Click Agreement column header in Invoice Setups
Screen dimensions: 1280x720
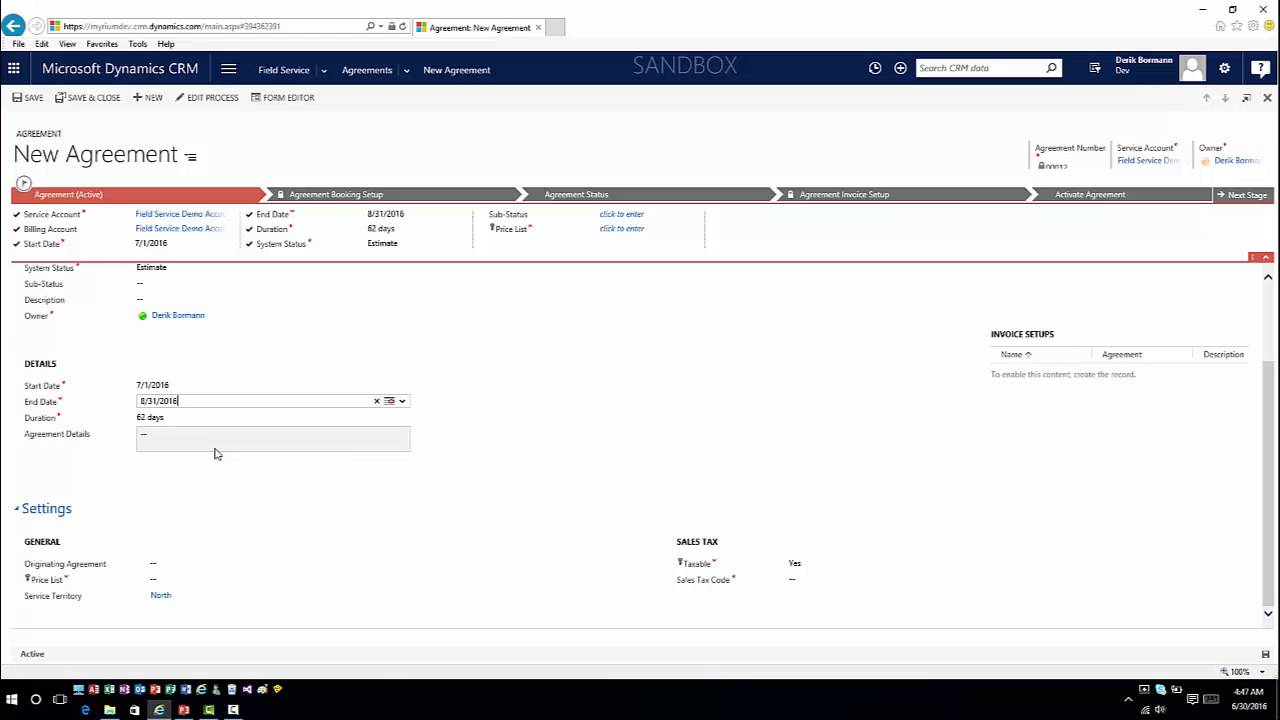(x=1121, y=354)
